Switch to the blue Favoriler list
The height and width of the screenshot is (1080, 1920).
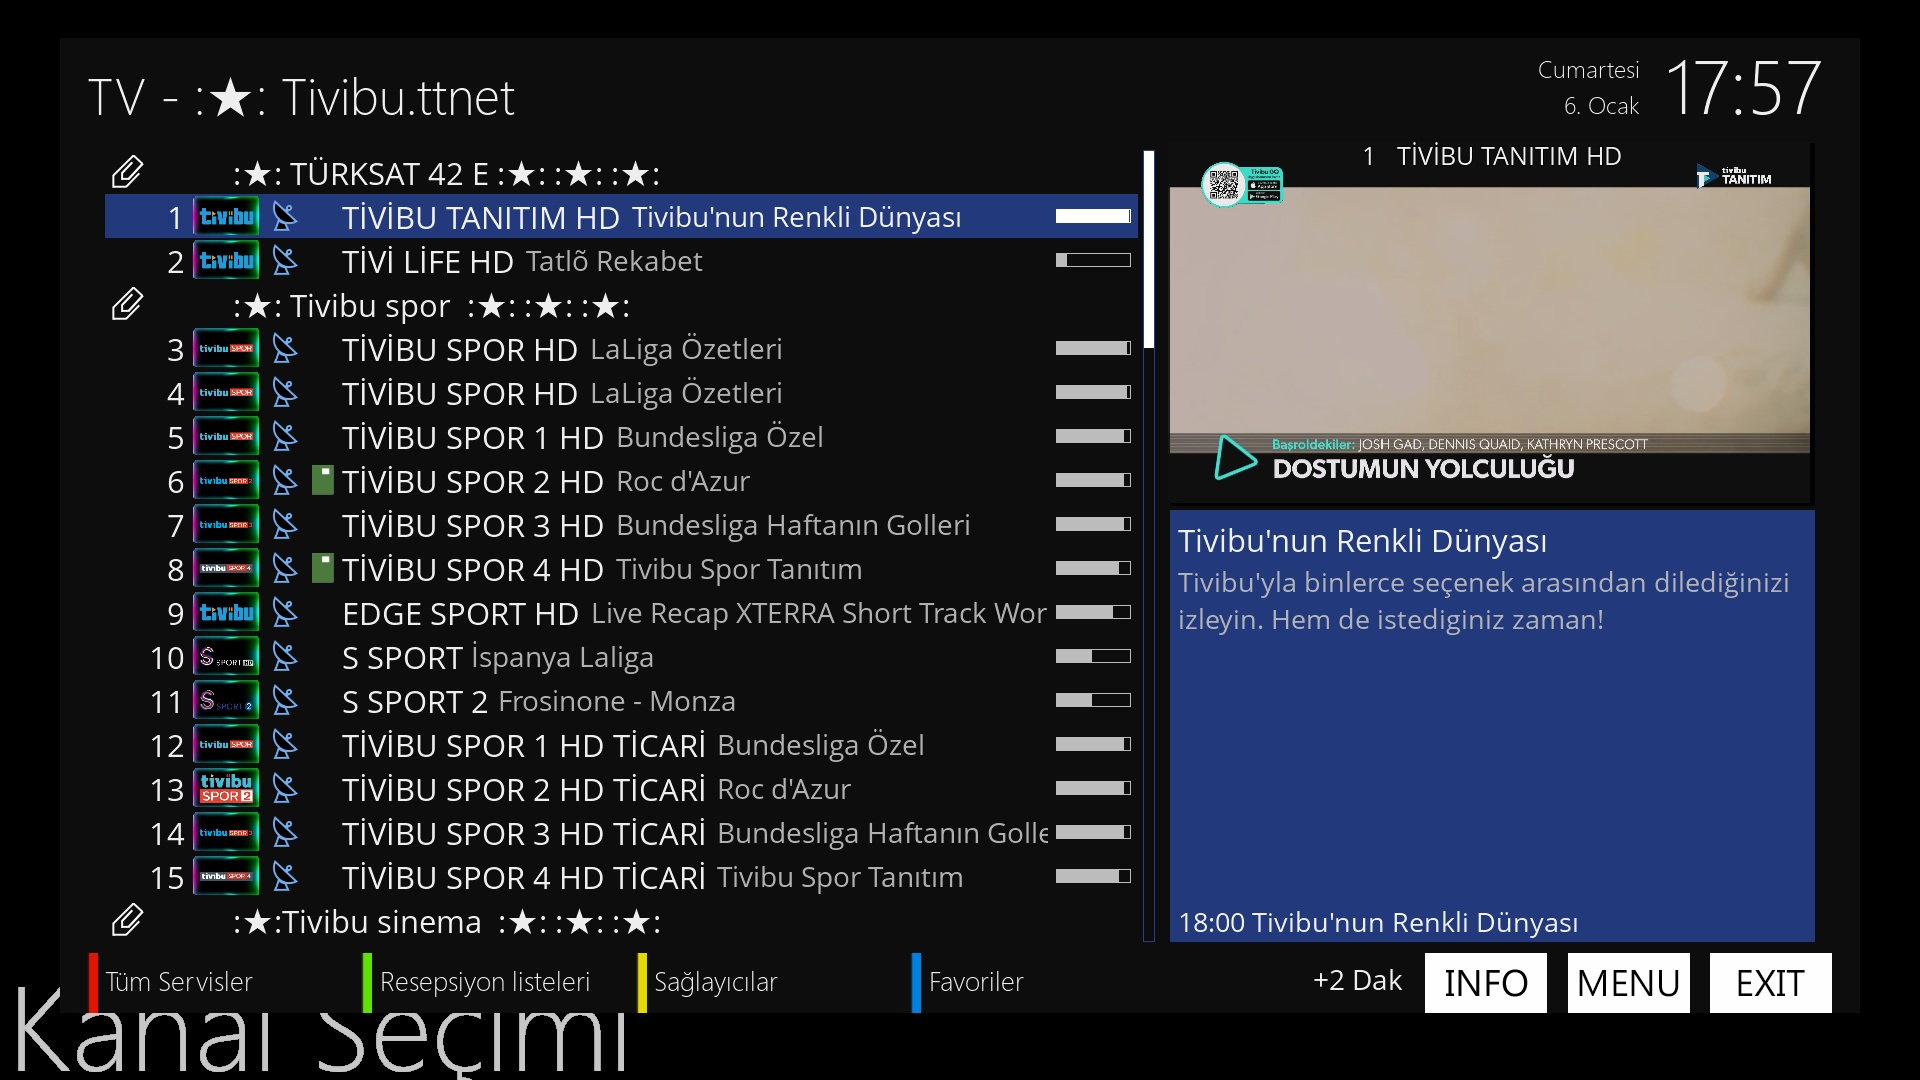point(975,982)
